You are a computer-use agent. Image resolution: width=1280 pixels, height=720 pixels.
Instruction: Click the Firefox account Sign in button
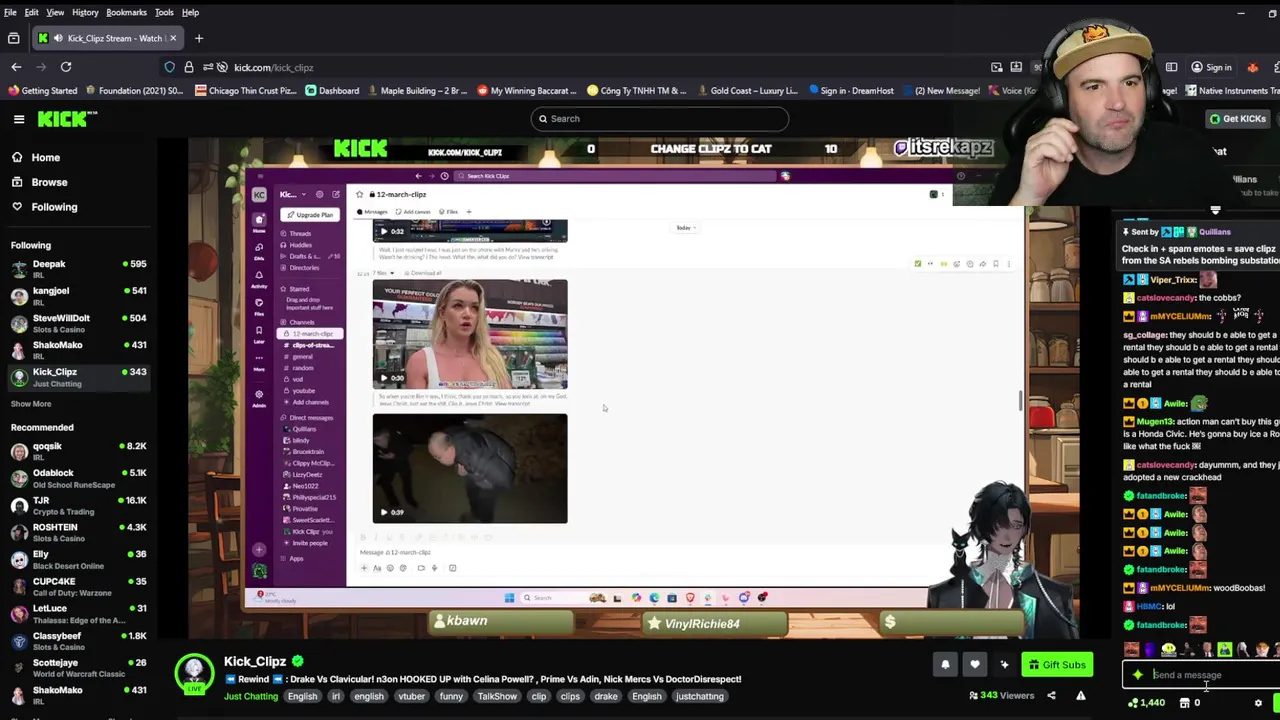pyautogui.click(x=1211, y=67)
